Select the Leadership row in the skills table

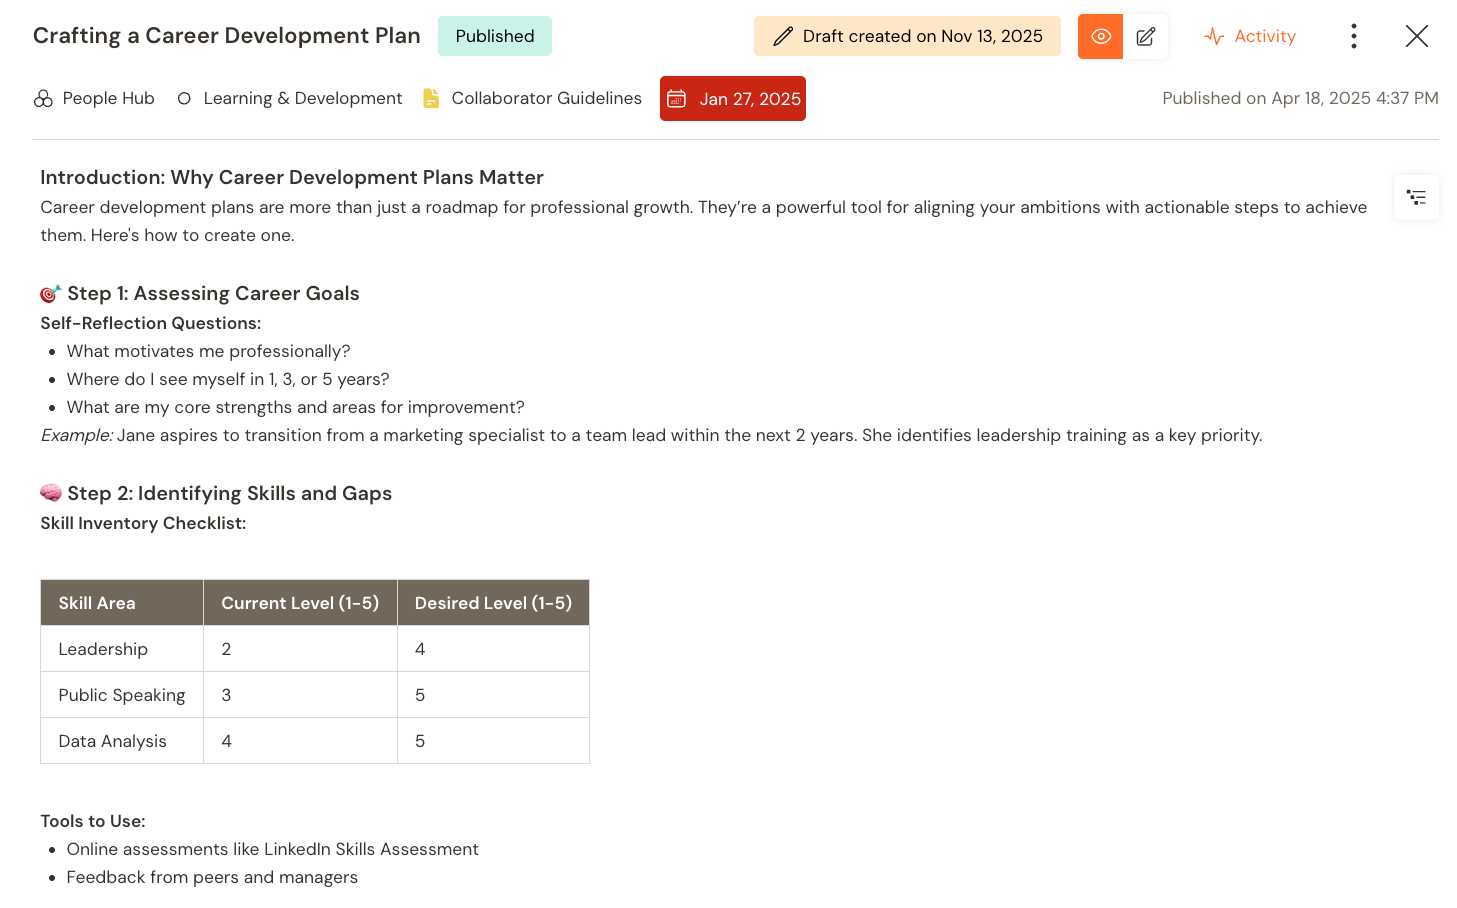pyautogui.click(x=103, y=648)
